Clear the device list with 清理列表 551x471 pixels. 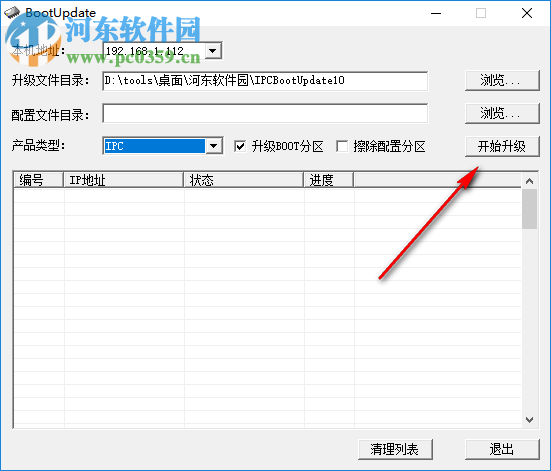click(x=395, y=449)
